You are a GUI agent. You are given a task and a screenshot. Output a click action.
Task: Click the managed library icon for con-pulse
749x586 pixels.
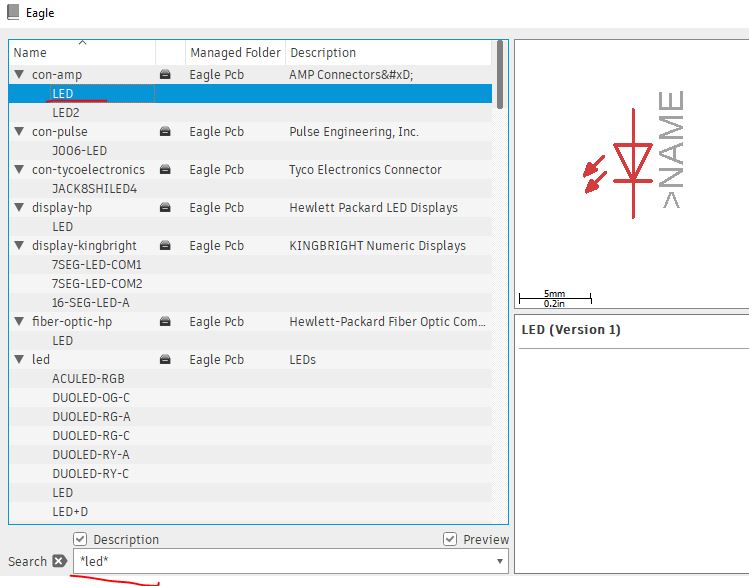165,131
